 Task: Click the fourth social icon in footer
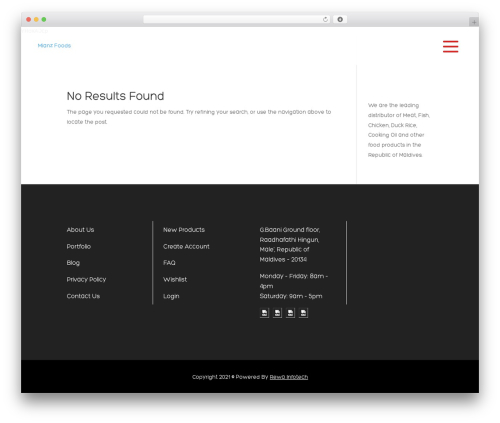click(303, 313)
